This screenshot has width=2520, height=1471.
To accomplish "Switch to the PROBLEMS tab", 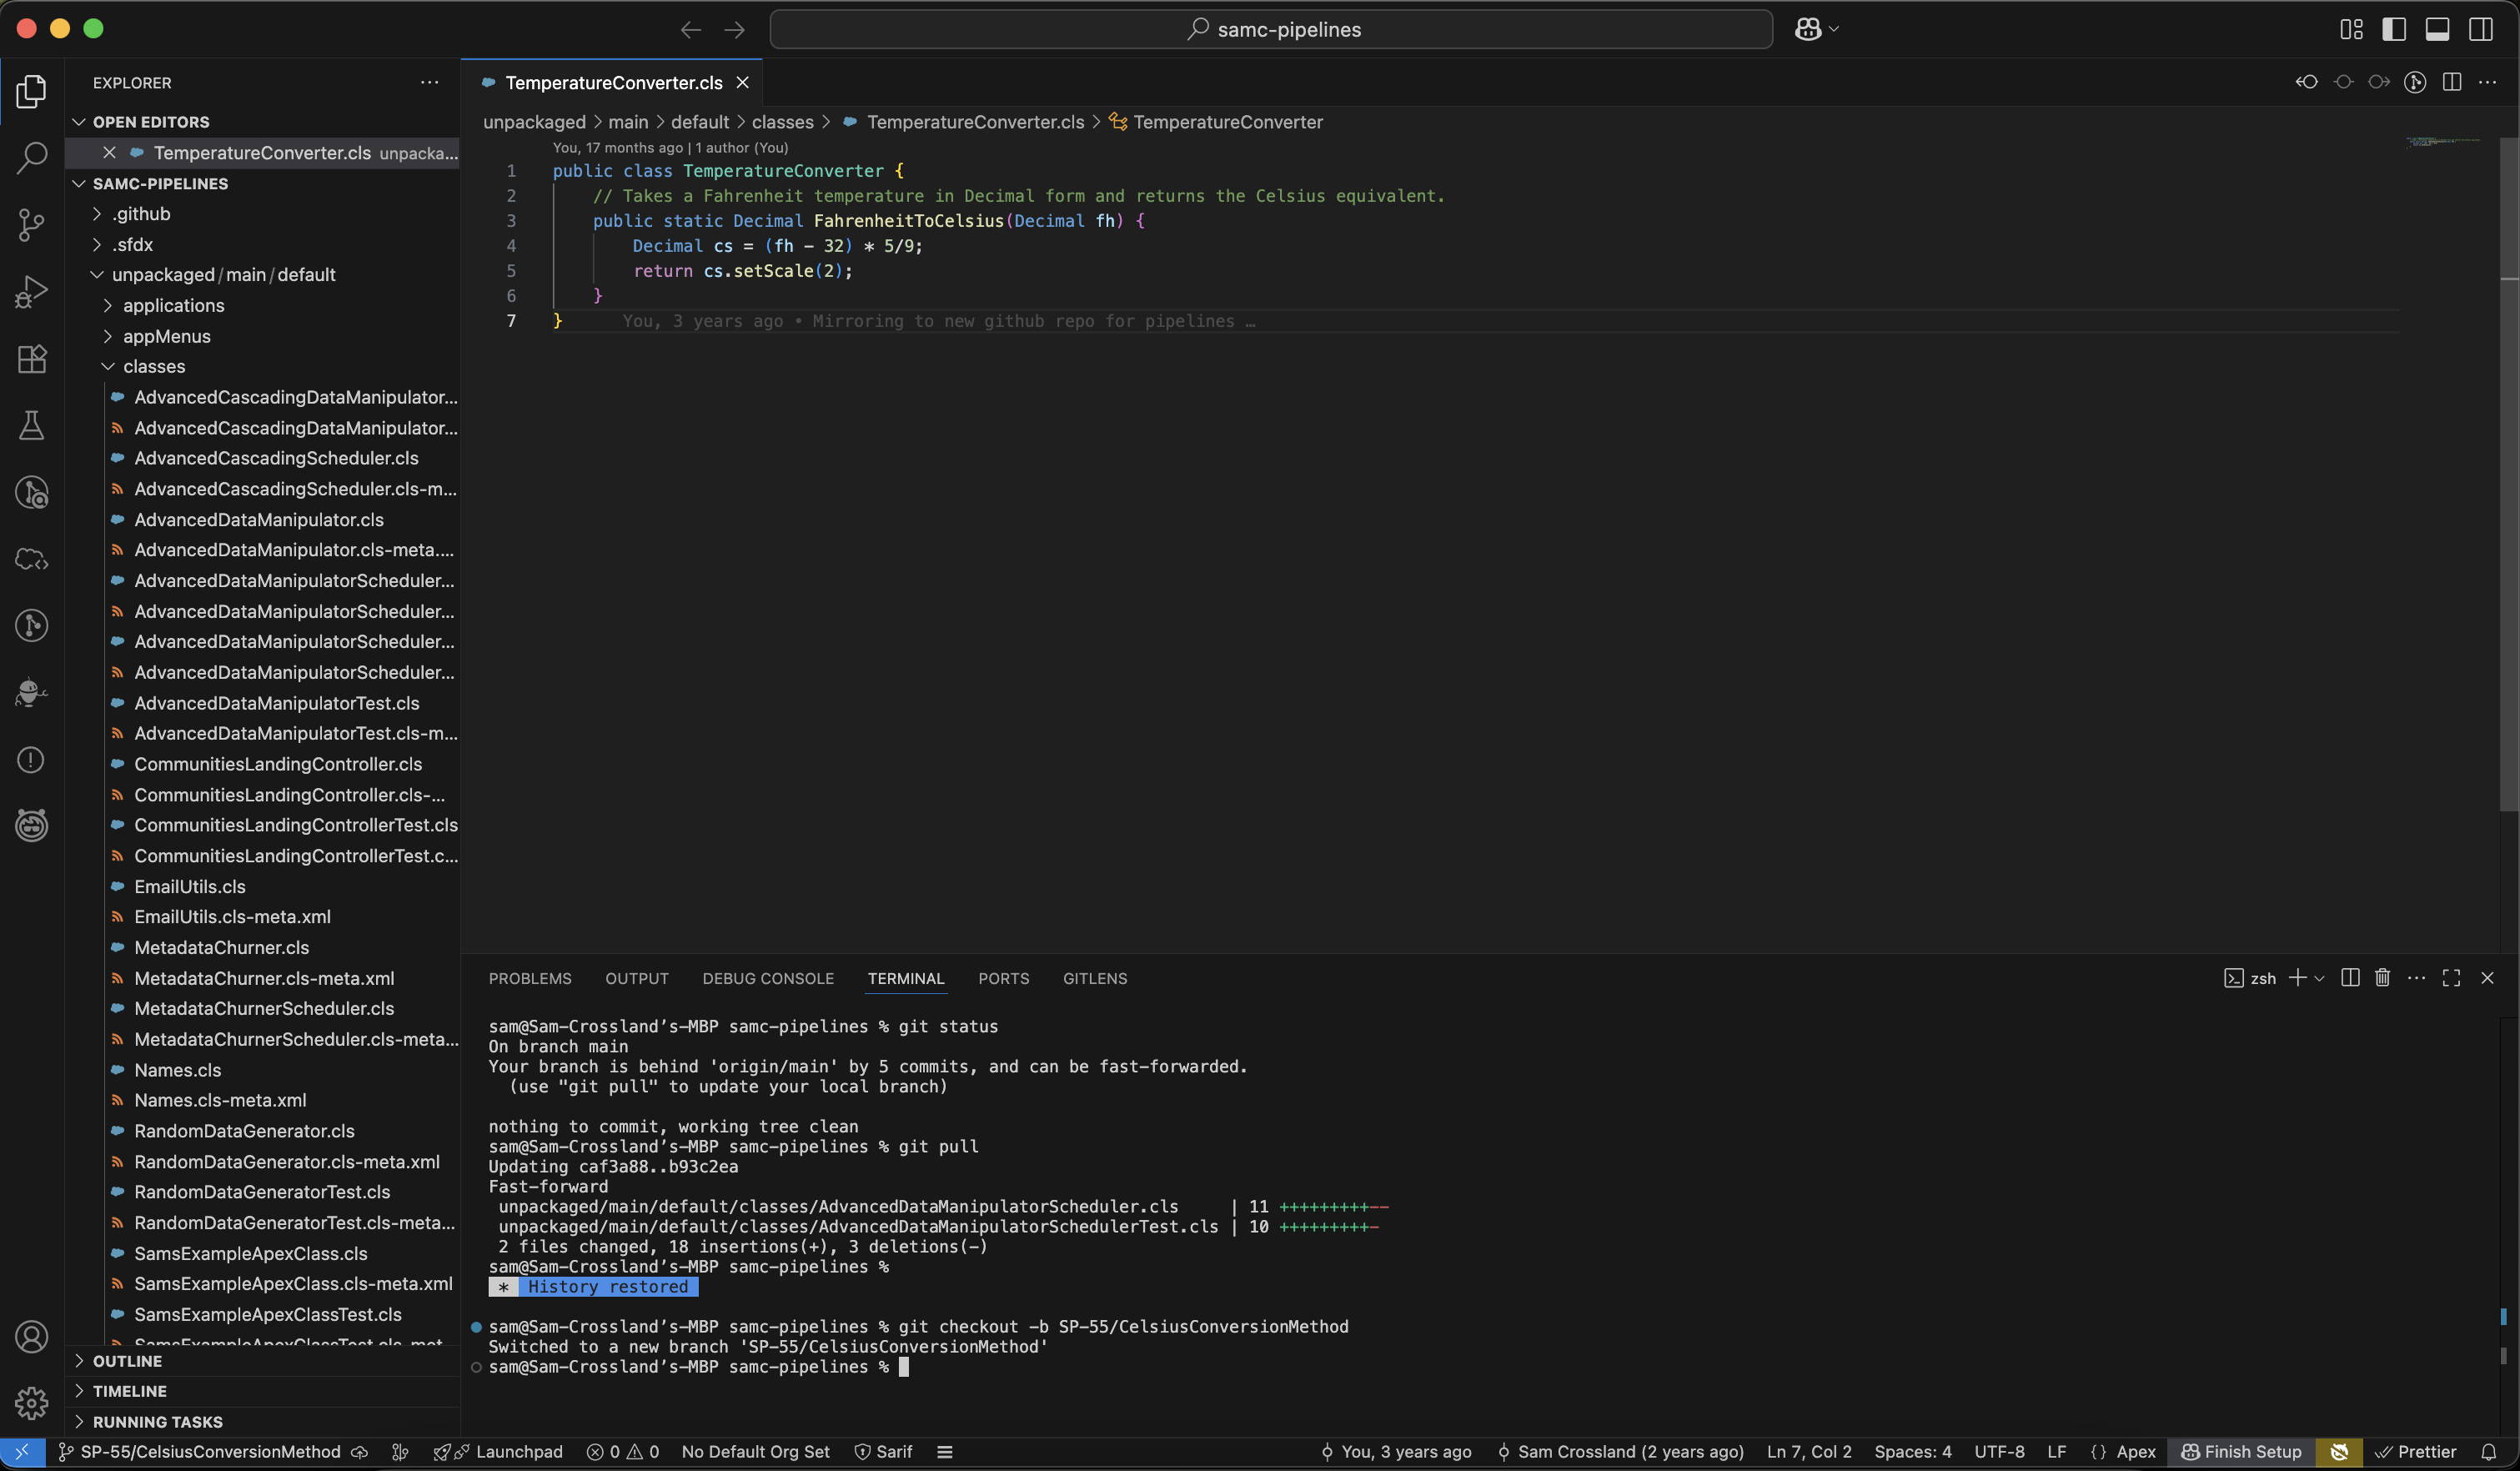I will click(x=530, y=978).
